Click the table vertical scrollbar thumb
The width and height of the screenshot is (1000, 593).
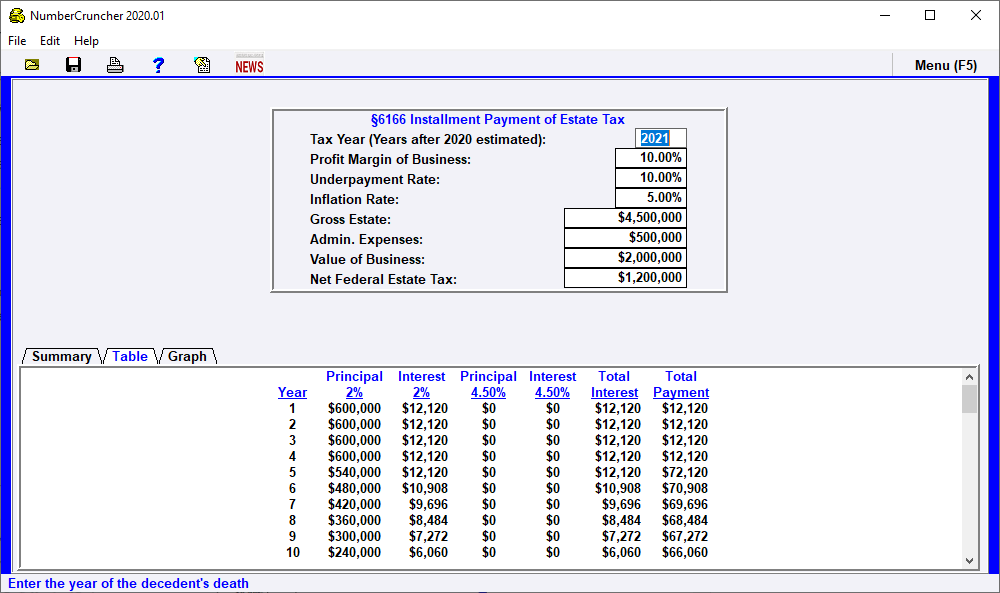[x=969, y=399]
